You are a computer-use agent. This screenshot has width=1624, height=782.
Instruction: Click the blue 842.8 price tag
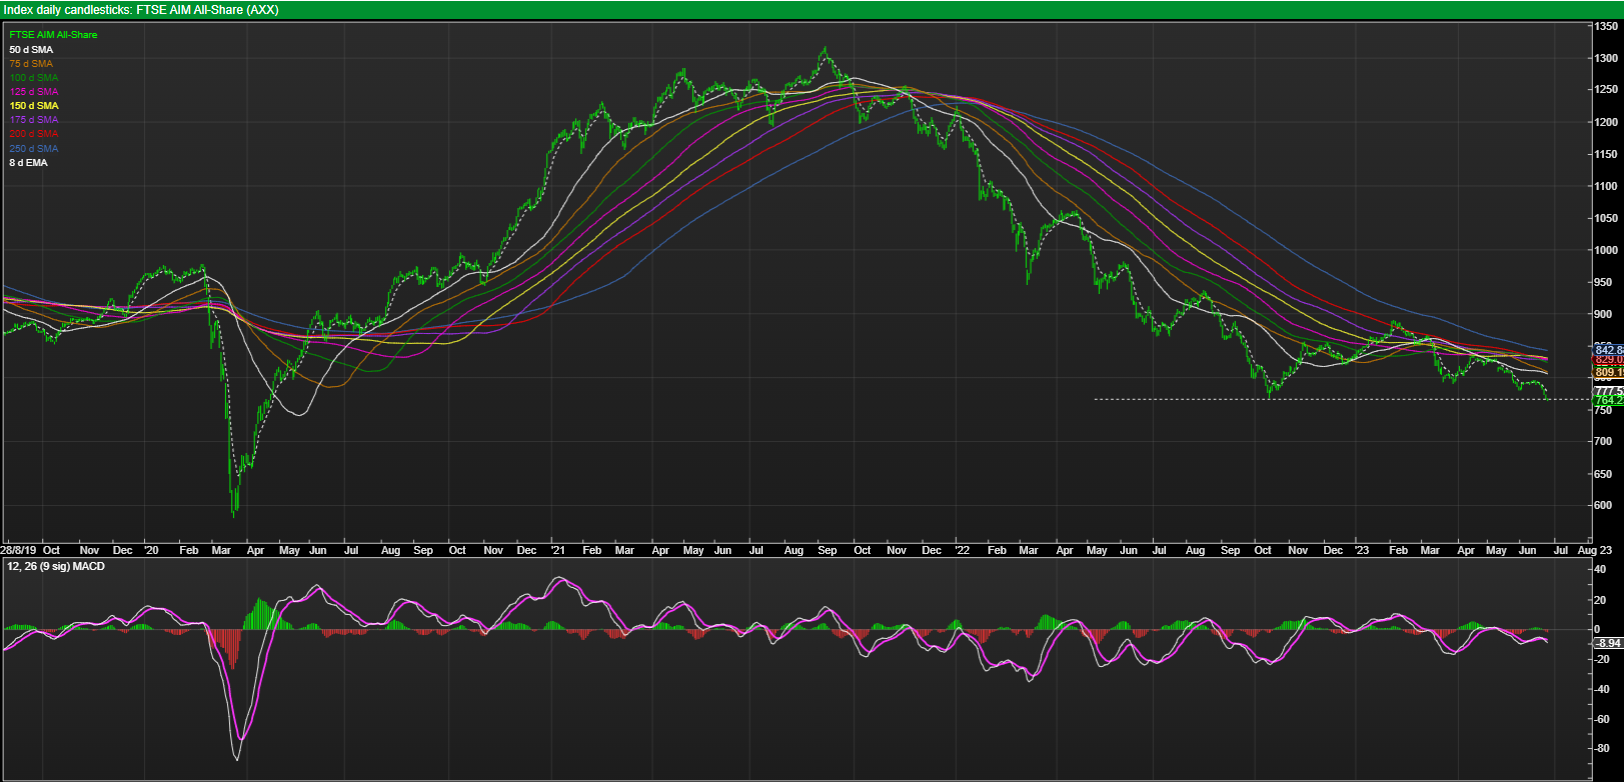1608,350
